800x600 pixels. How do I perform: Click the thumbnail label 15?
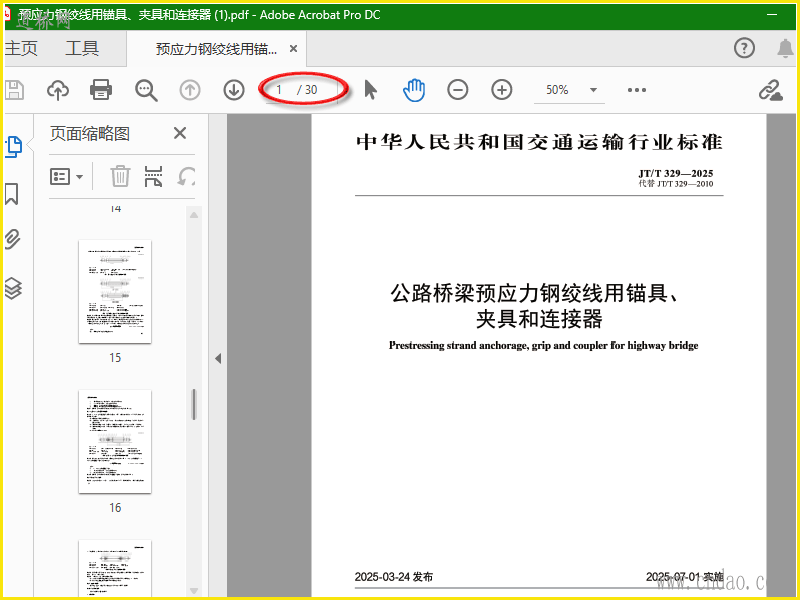point(115,358)
